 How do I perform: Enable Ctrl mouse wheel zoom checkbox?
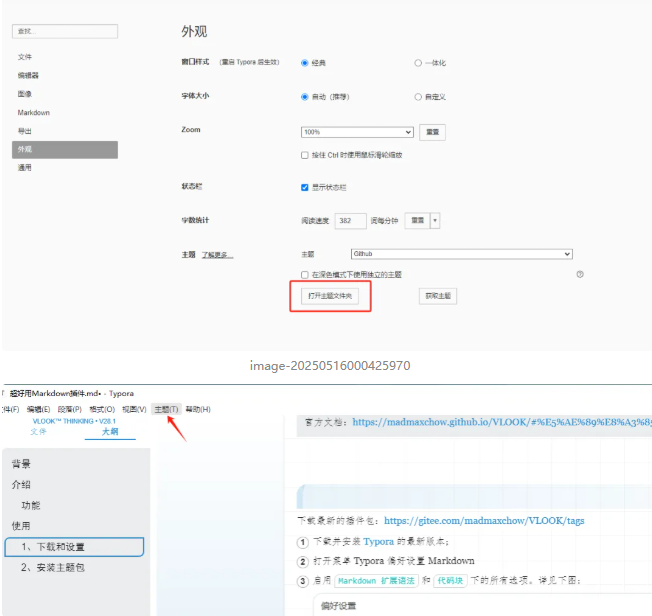coord(304,155)
